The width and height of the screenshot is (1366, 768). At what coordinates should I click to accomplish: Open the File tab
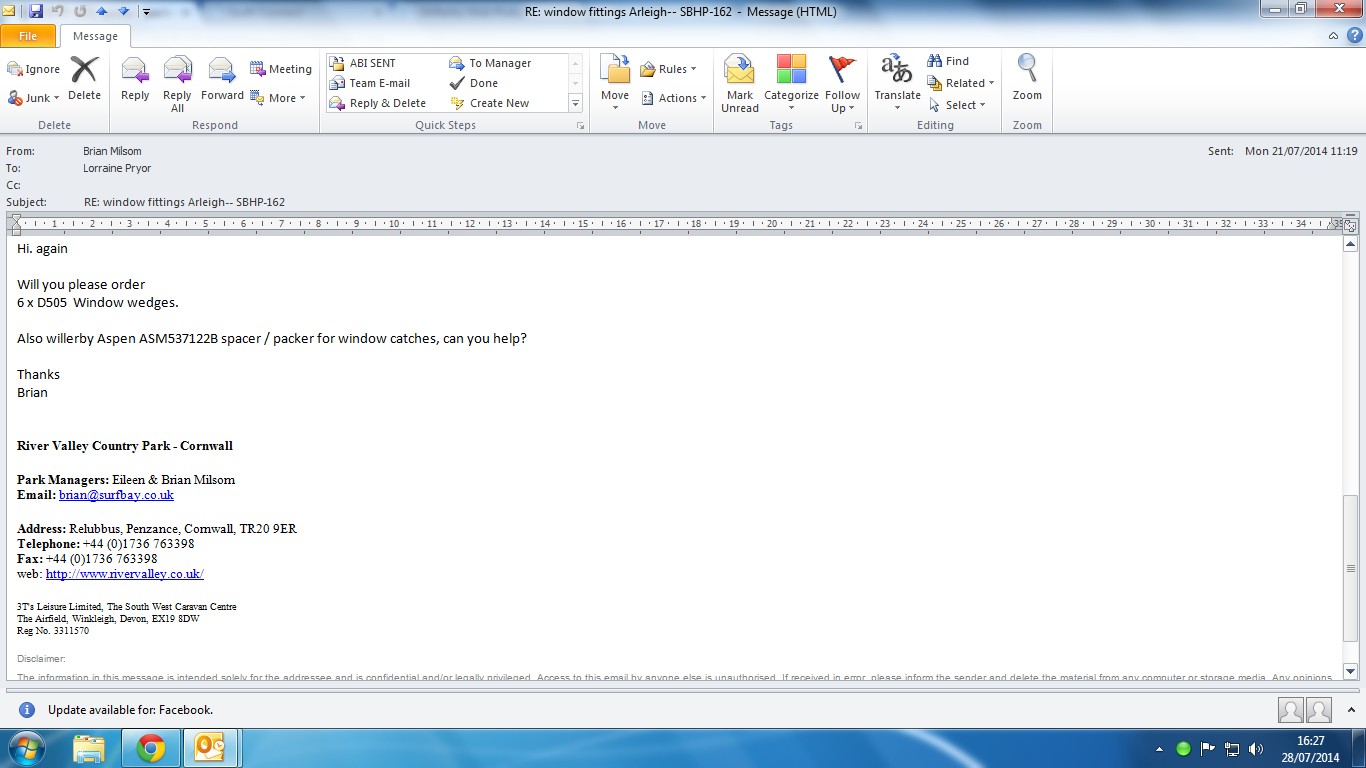point(28,36)
